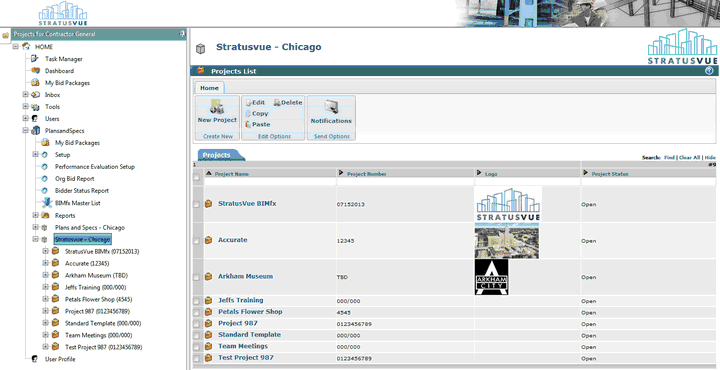Image resolution: width=720 pixels, height=370 pixels.
Task: Open Task Manager icon in tree
Action: [35, 59]
